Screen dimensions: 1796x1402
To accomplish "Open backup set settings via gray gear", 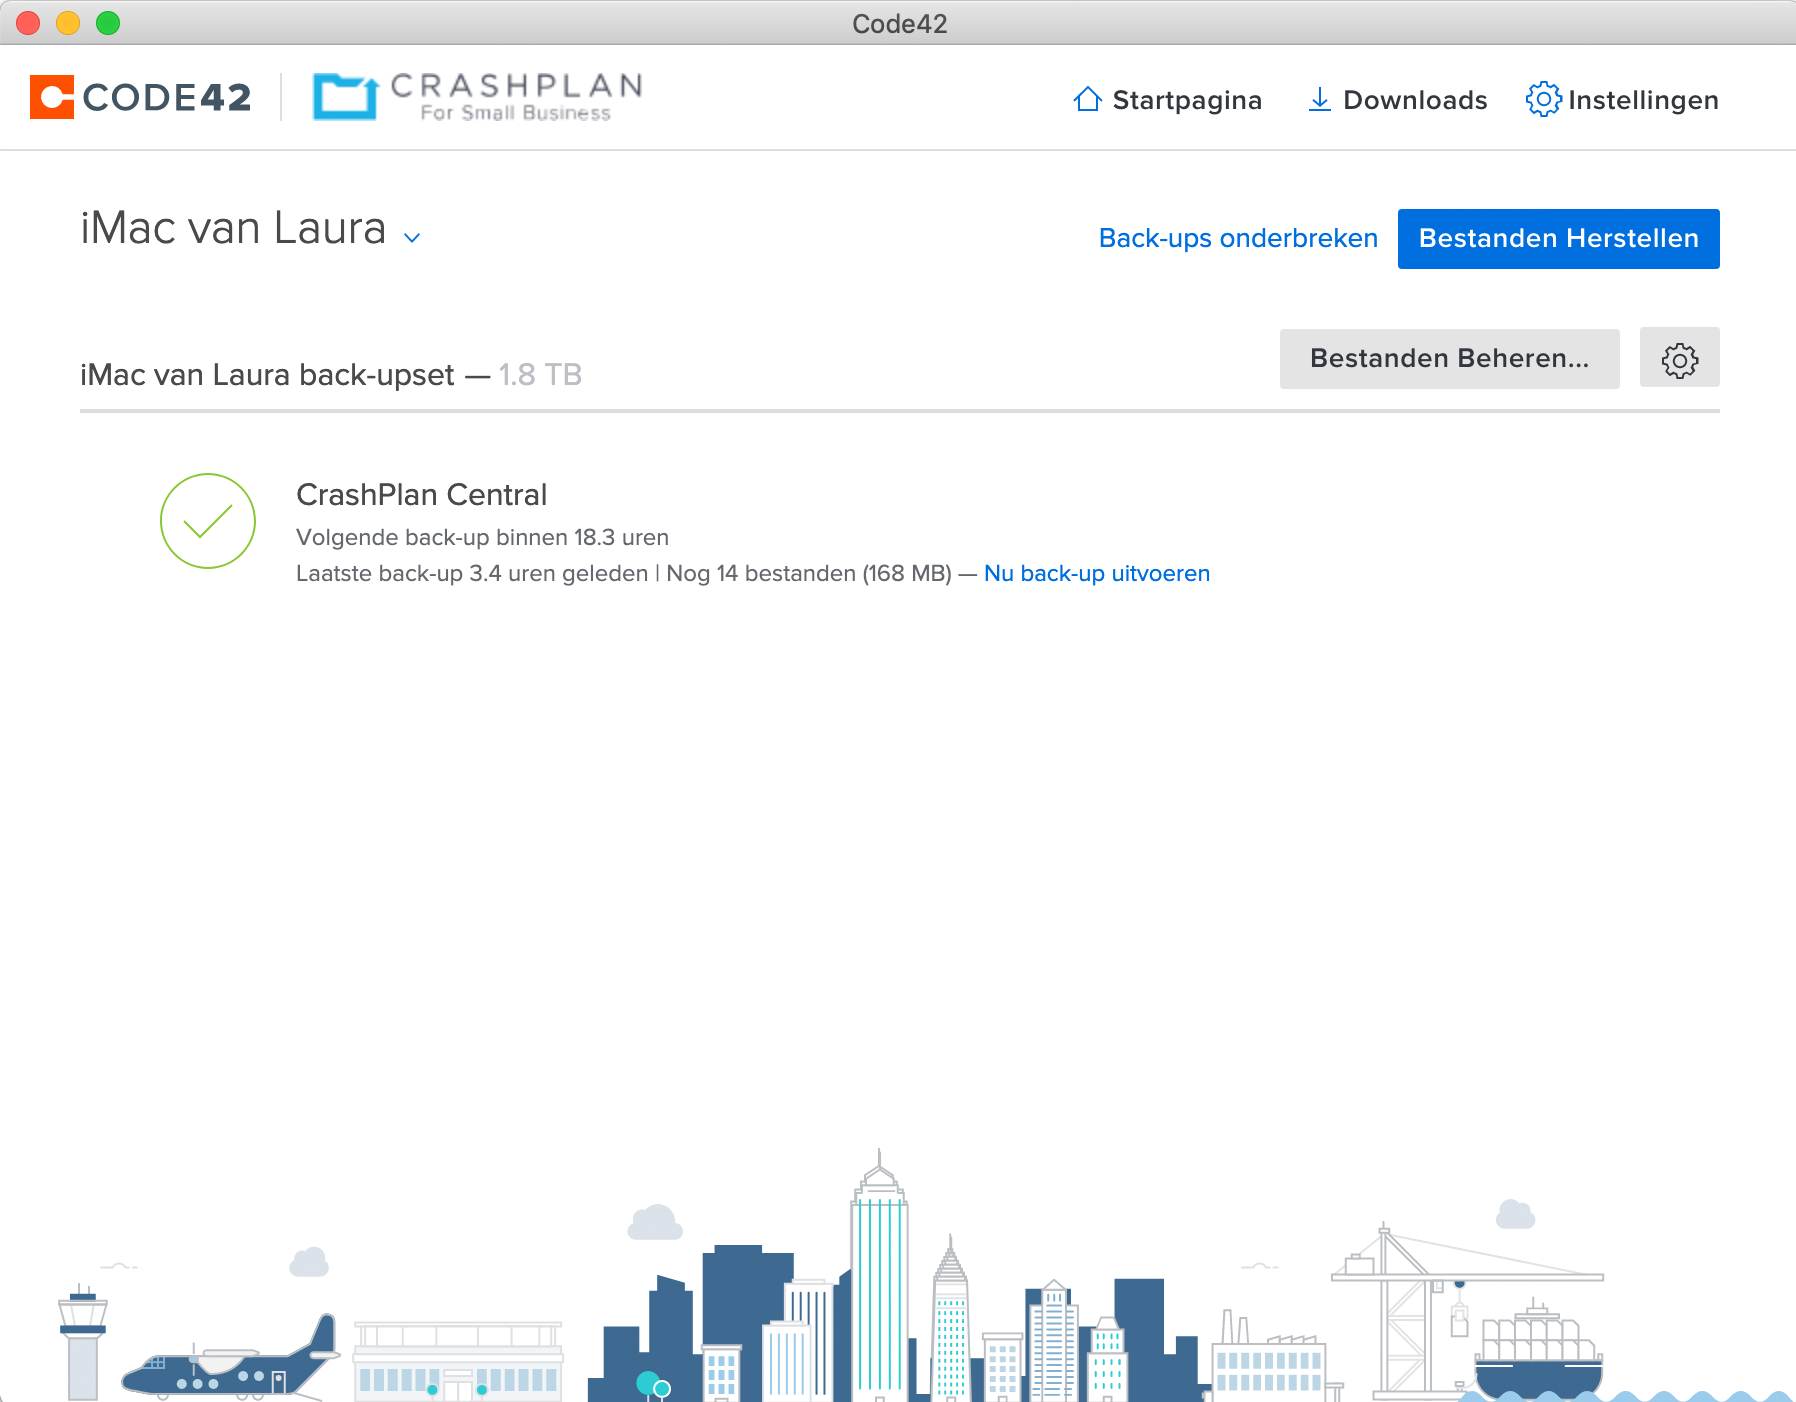I will (1679, 359).
